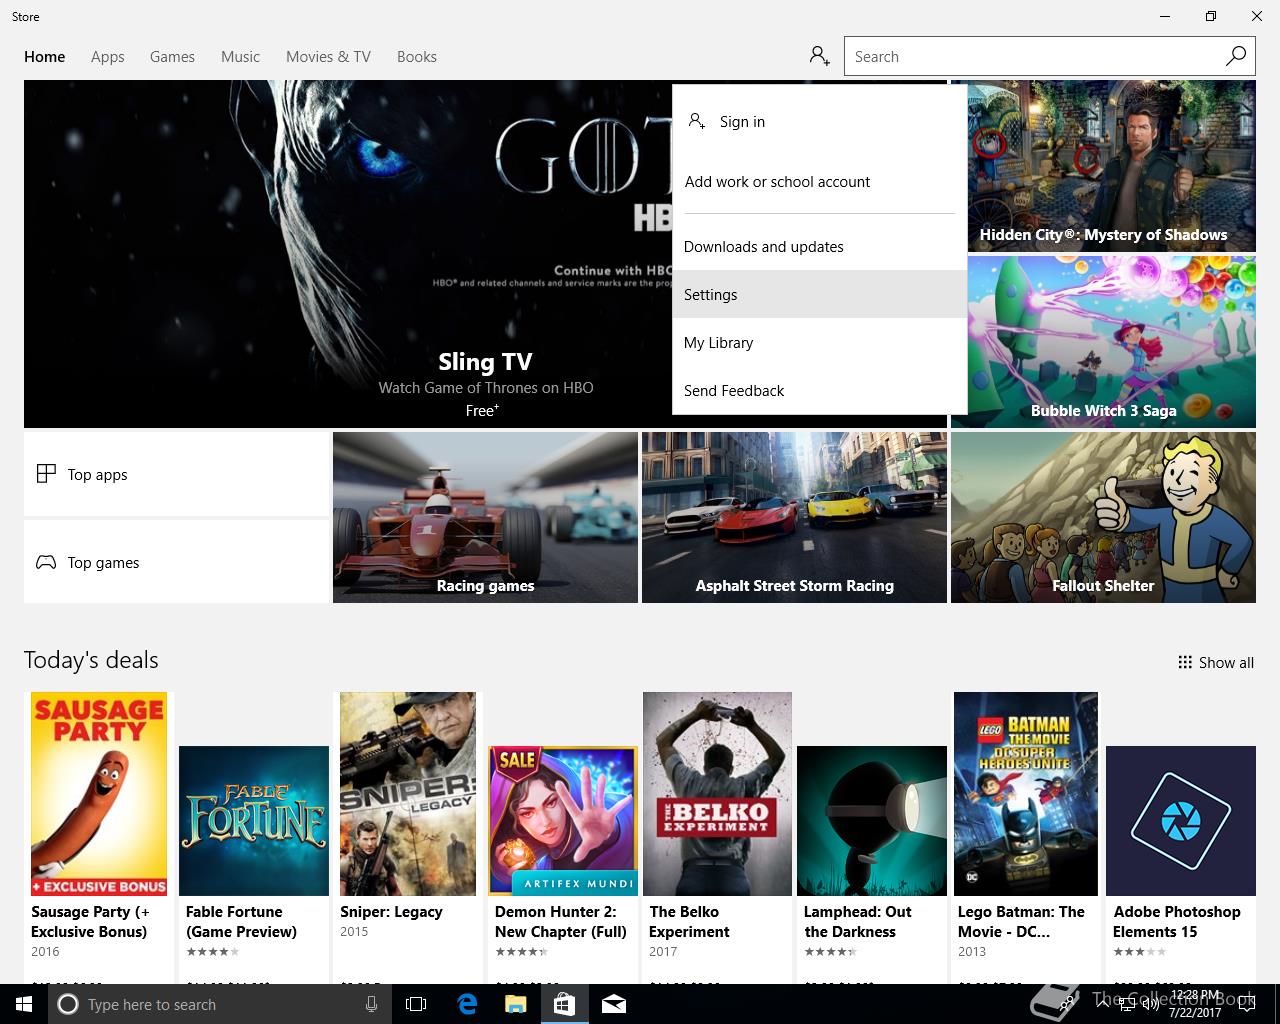Screen dimensions: 1280x1024
Task: Click the search magnifier icon
Action: [x=1236, y=56]
